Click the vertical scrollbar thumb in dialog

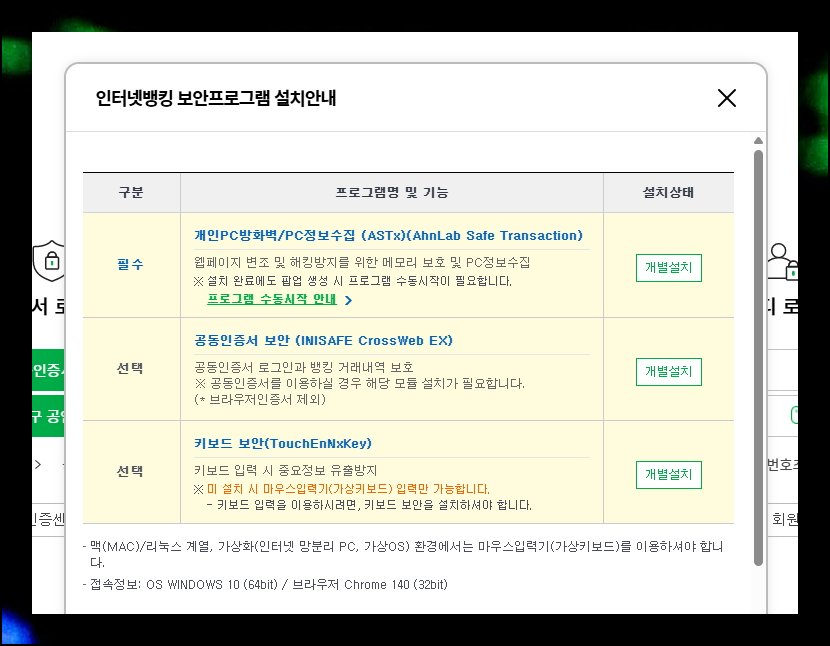(758, 358)
